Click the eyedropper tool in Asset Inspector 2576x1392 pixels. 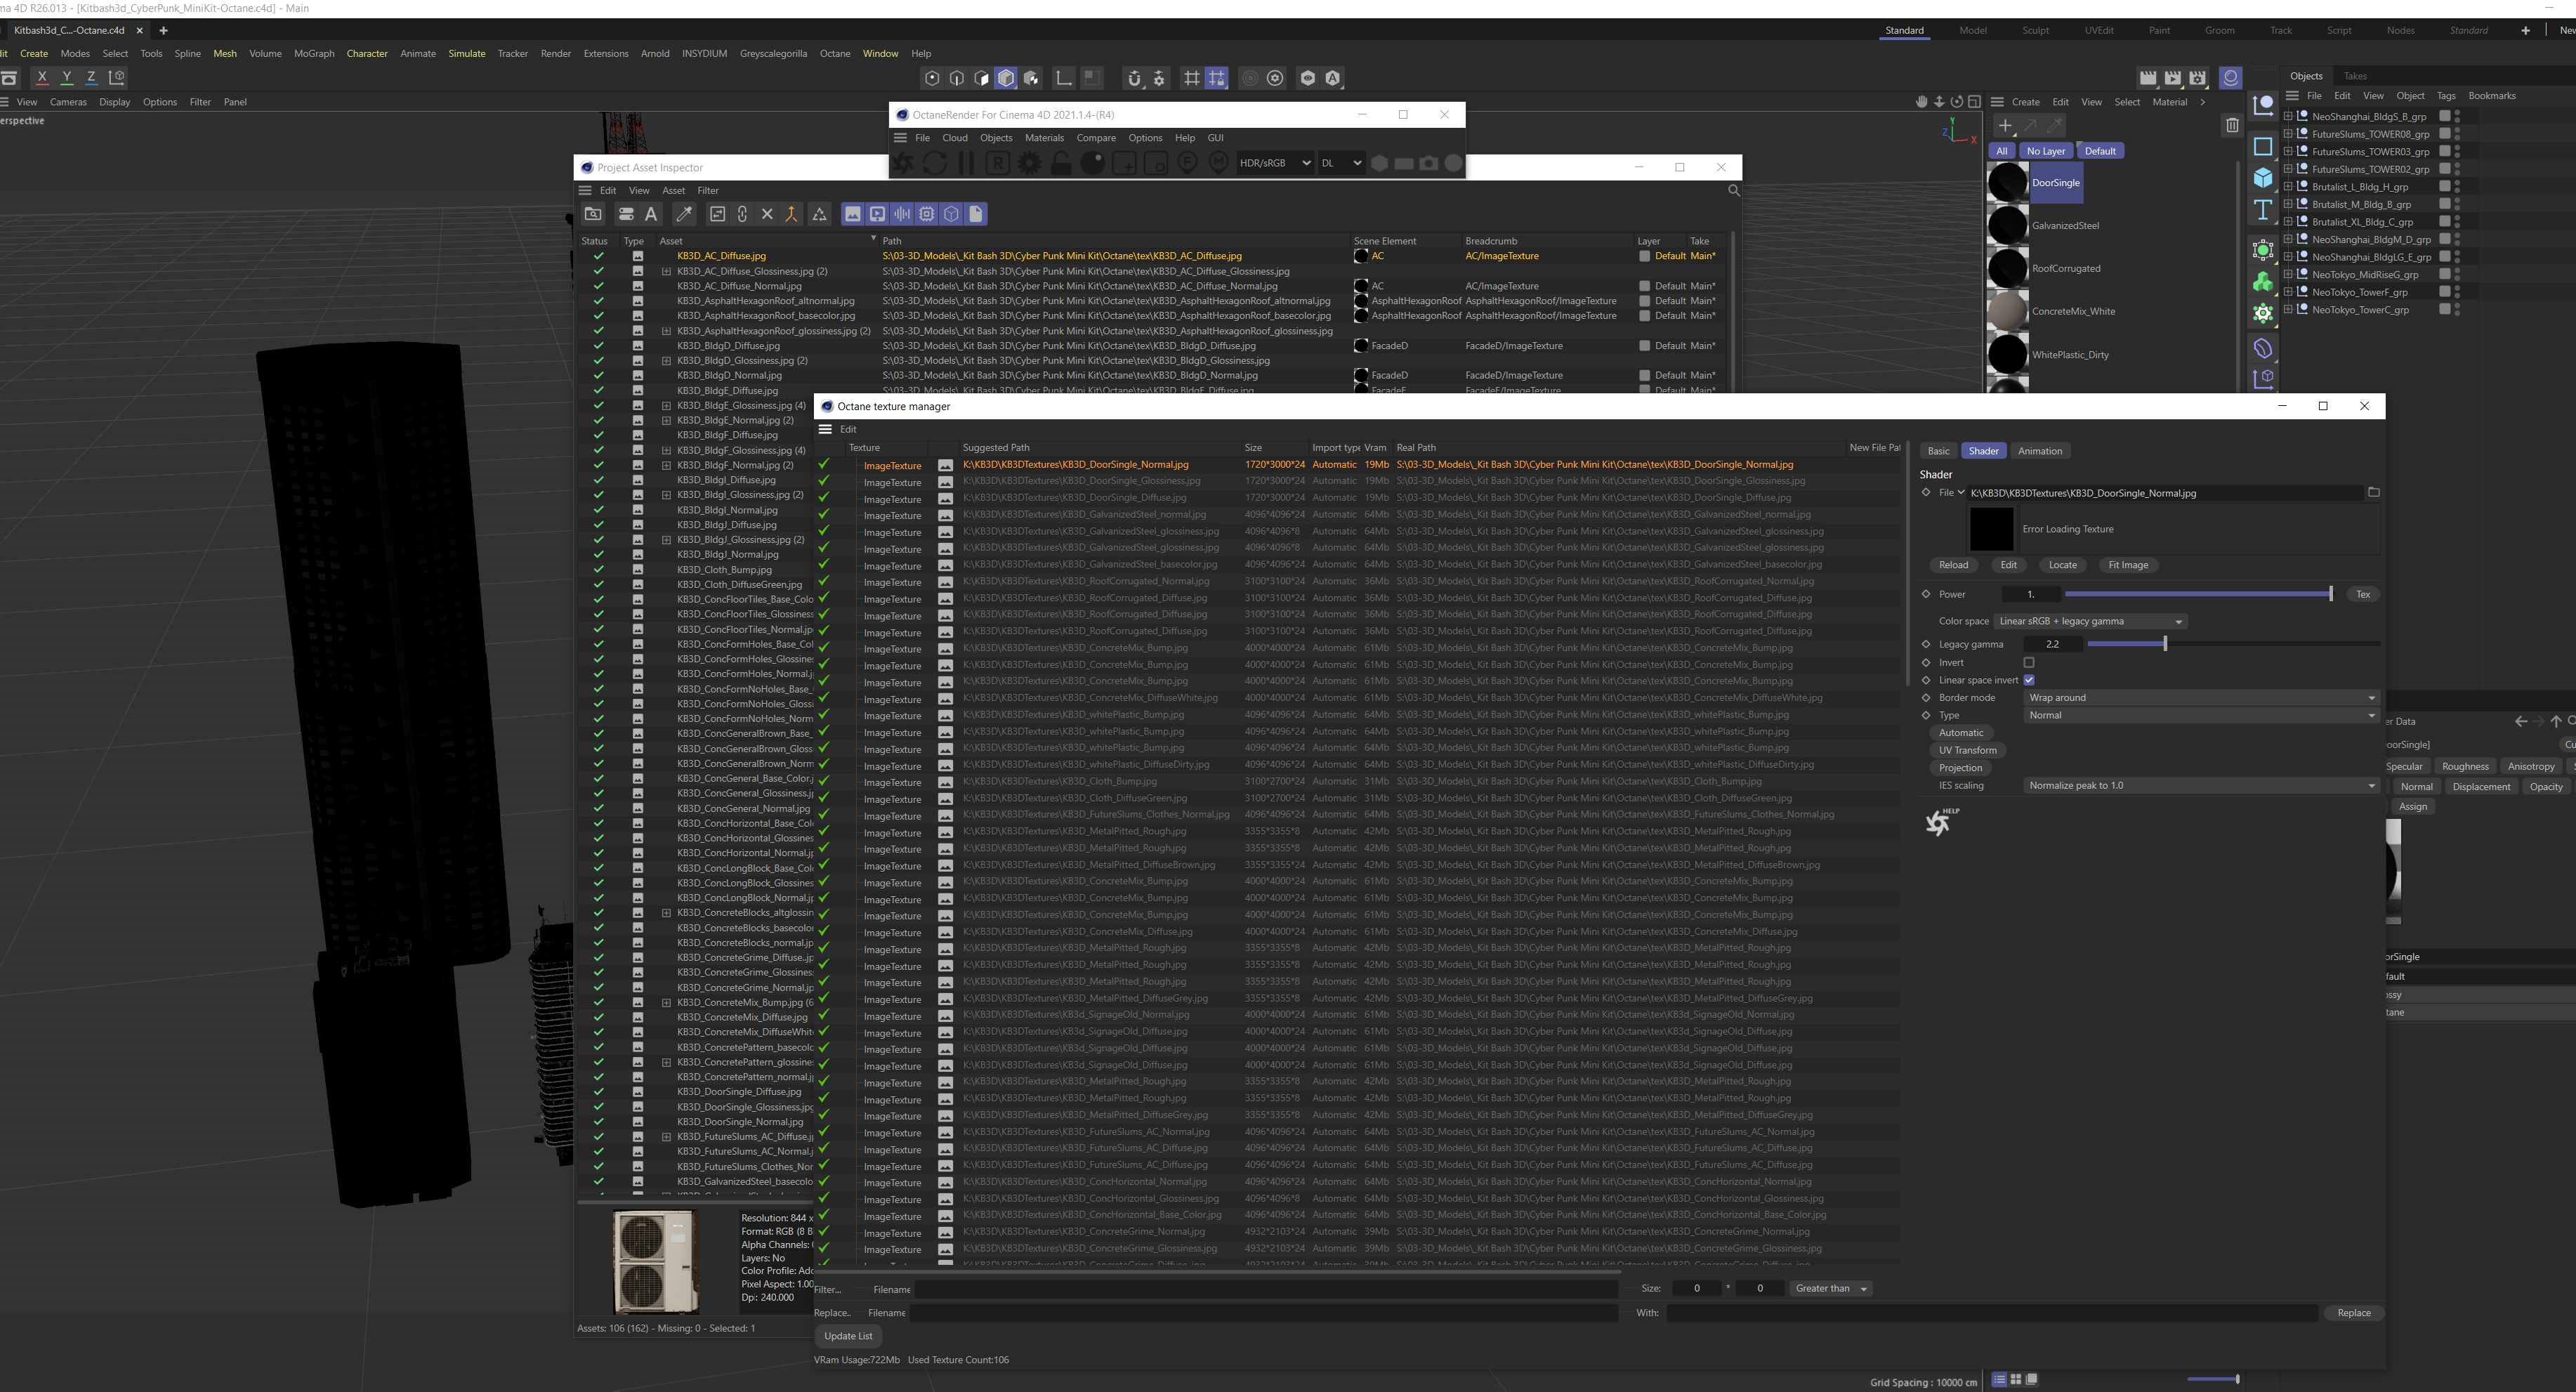click(x=684, y=214)
